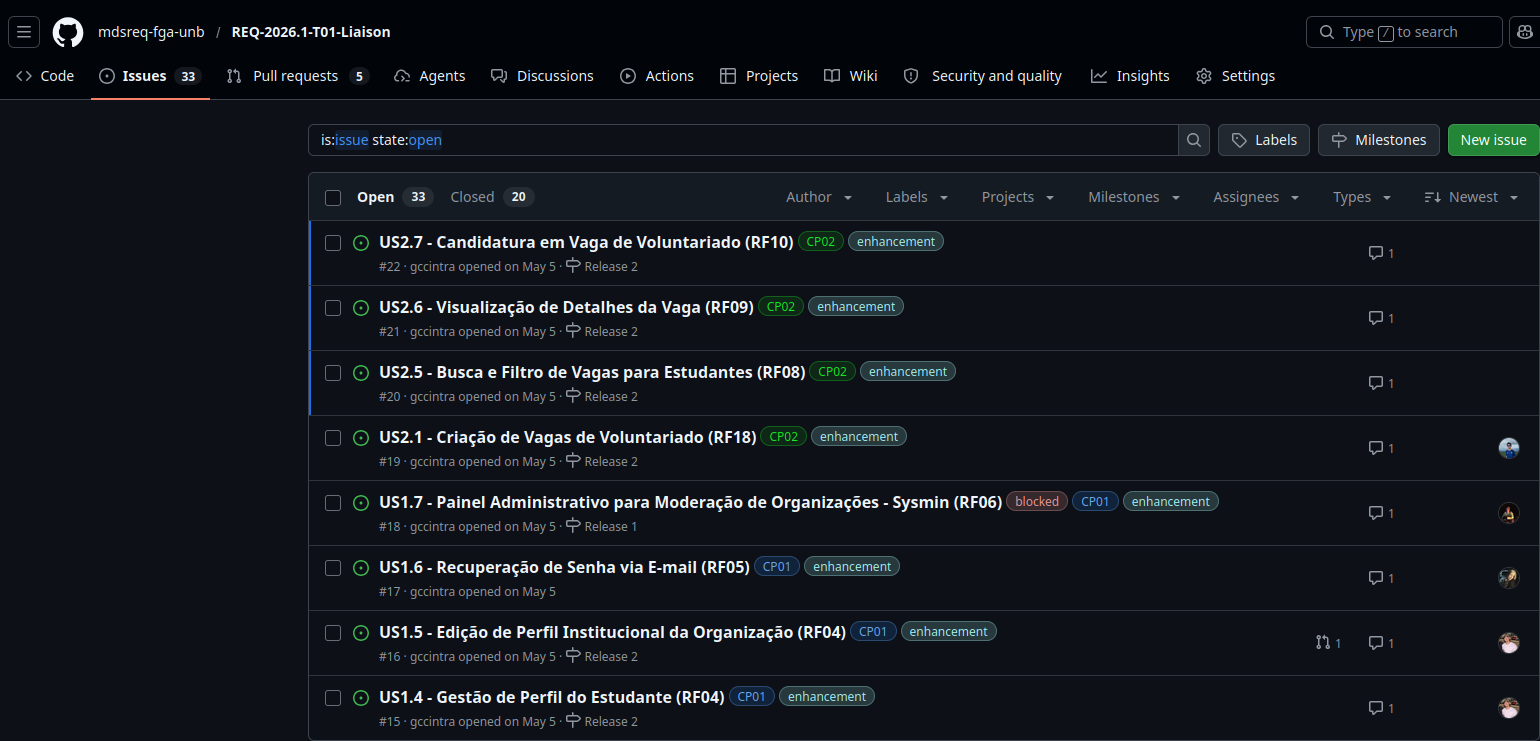Click assignee avatar on US1.7 issue
Screen dimensions: 1540x741
click(x=1509, y=513)
